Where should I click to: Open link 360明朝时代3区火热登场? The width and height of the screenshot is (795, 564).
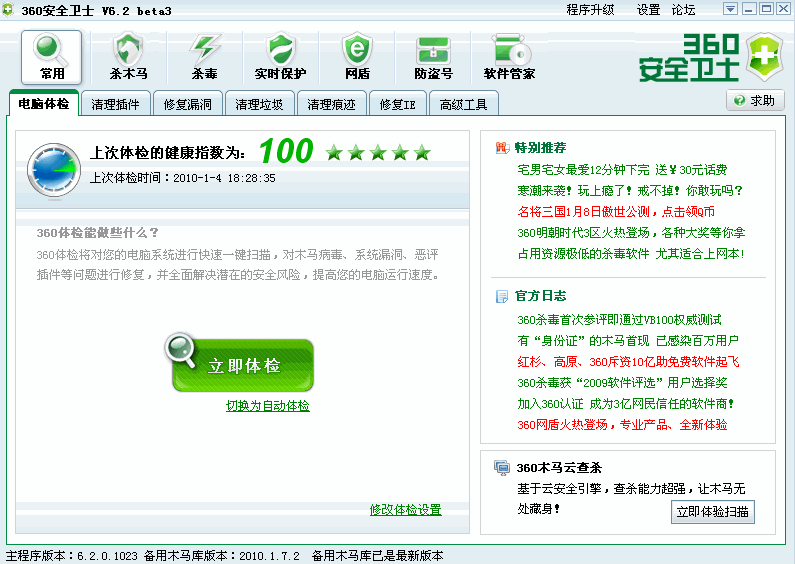[631, 233]
